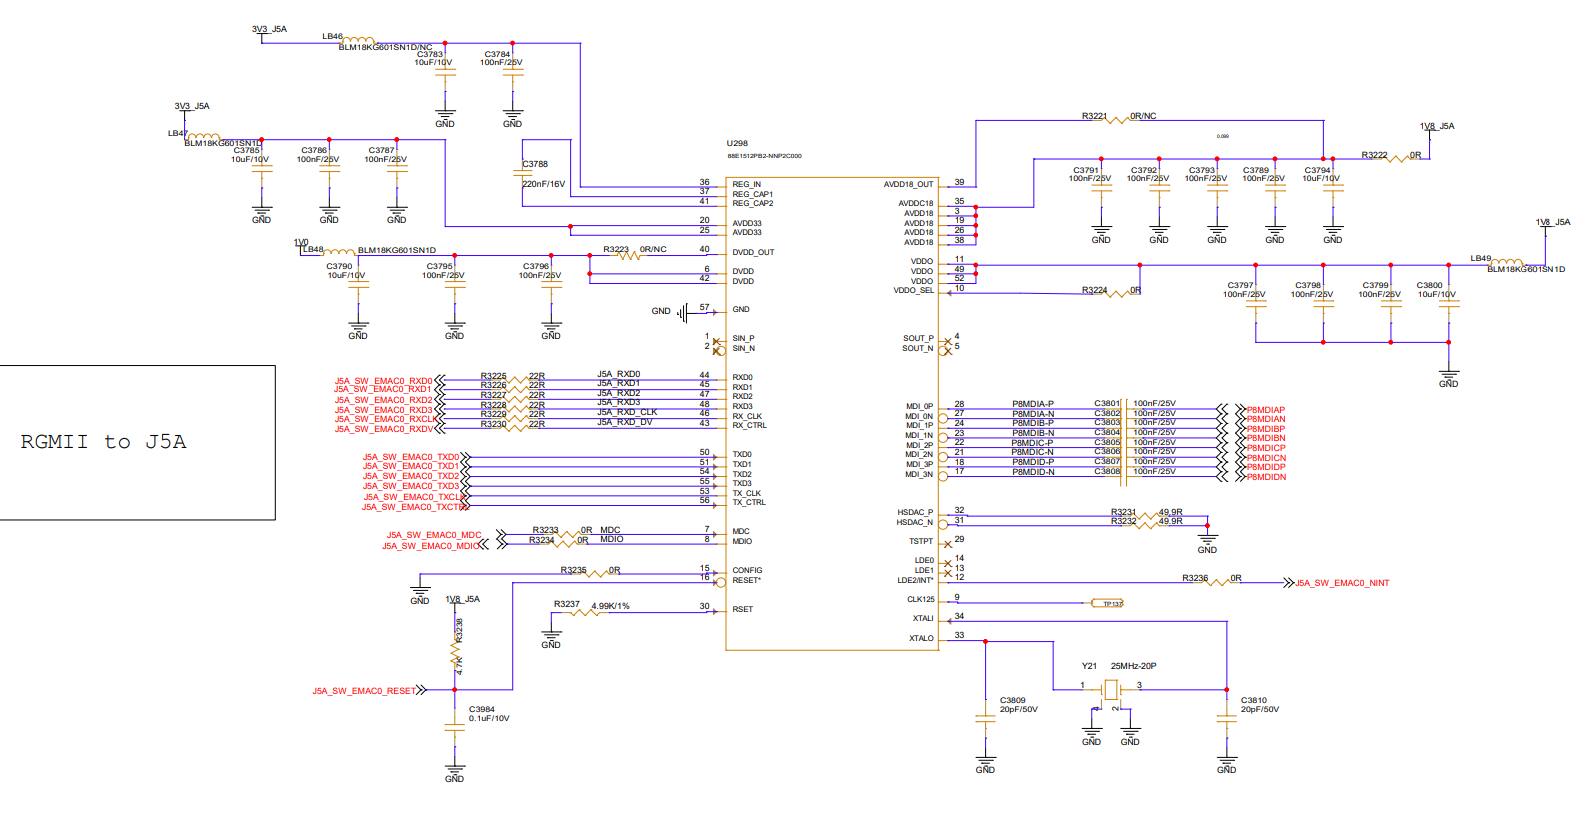
Task: Select resistor R3237 4.99K/1%
Action: [x=591, y=608]
